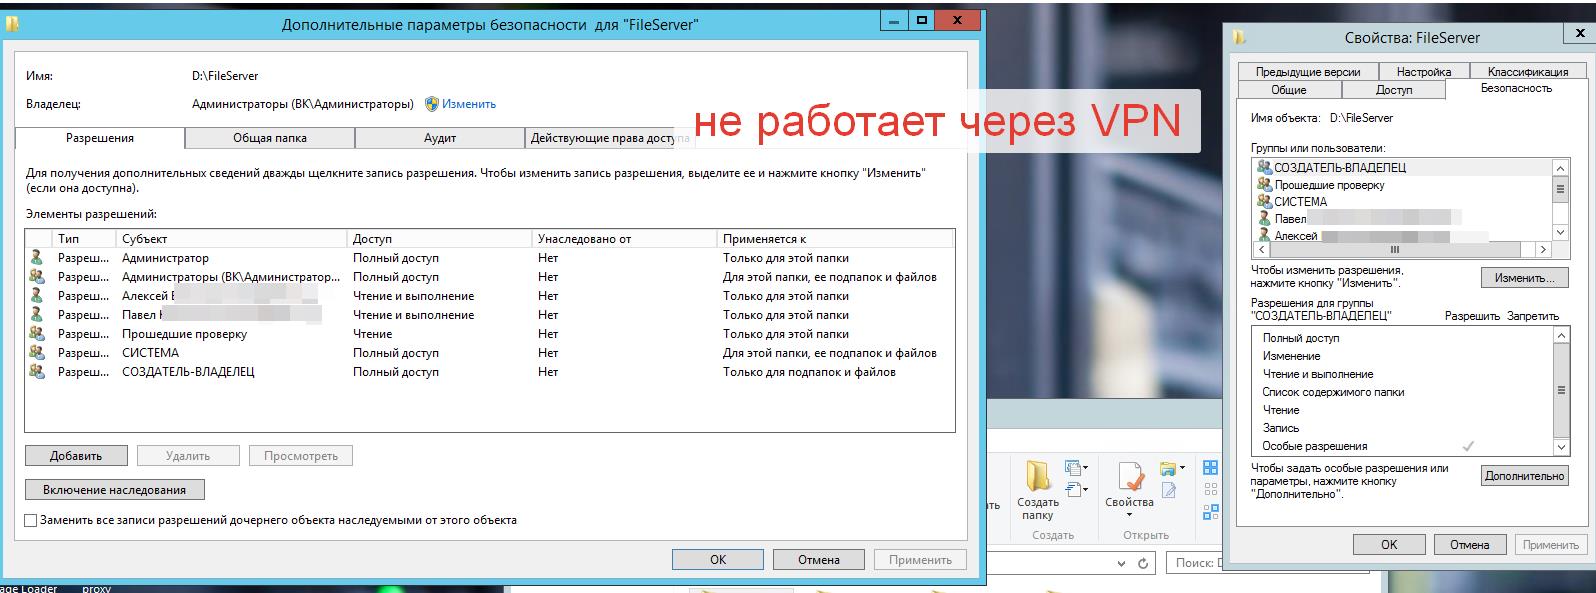Click the edit document pencil icon in ribbon
1596x593 pixels.
coord(1168,490)
